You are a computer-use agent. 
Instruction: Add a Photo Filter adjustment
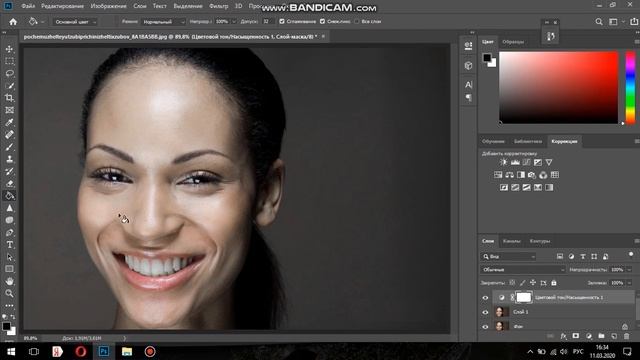click(532, 175)
